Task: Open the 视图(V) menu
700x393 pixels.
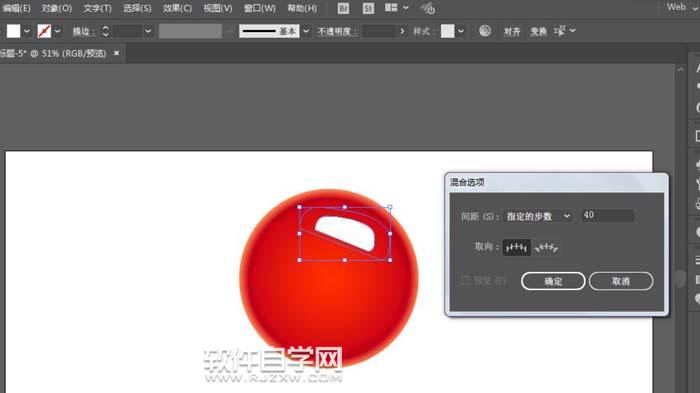Action: [218, 8]
